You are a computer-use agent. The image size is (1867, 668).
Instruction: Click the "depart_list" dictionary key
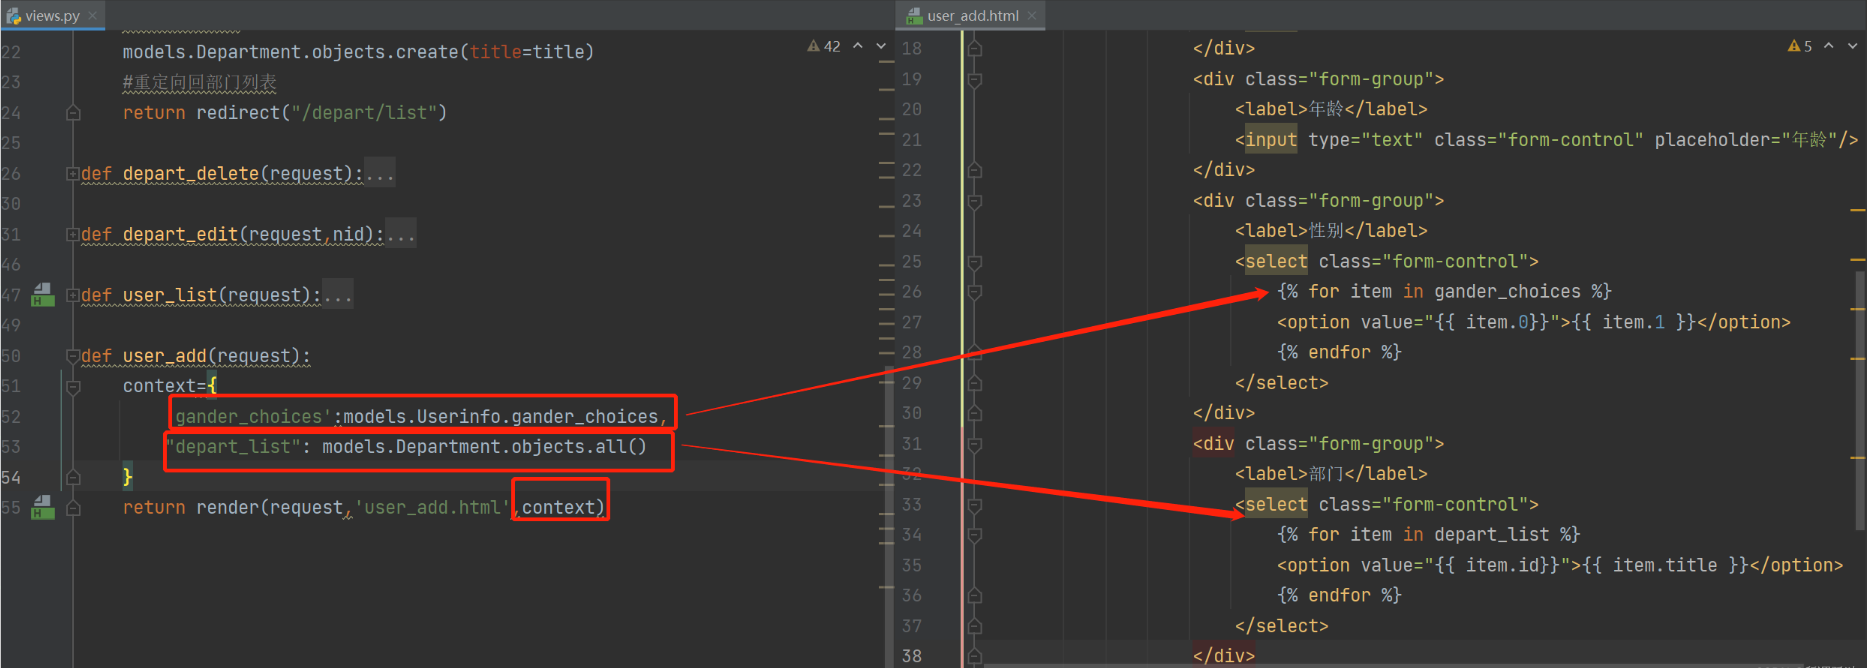click(233, 447)
